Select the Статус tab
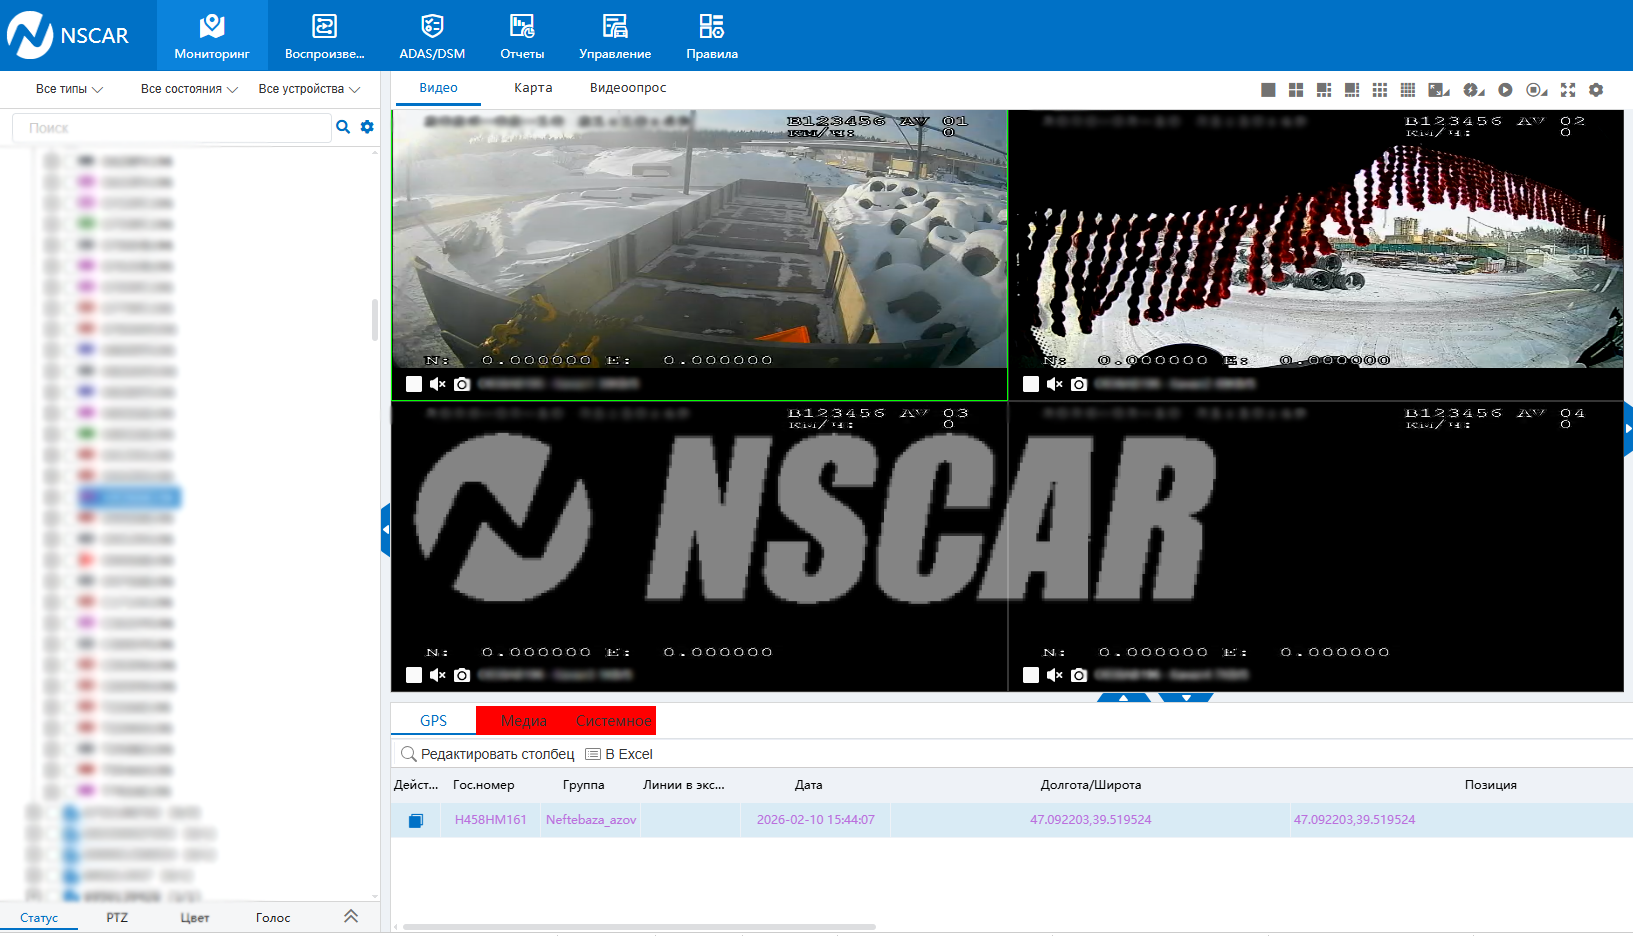The image size is (1633, 936). (x=39, y=917)
